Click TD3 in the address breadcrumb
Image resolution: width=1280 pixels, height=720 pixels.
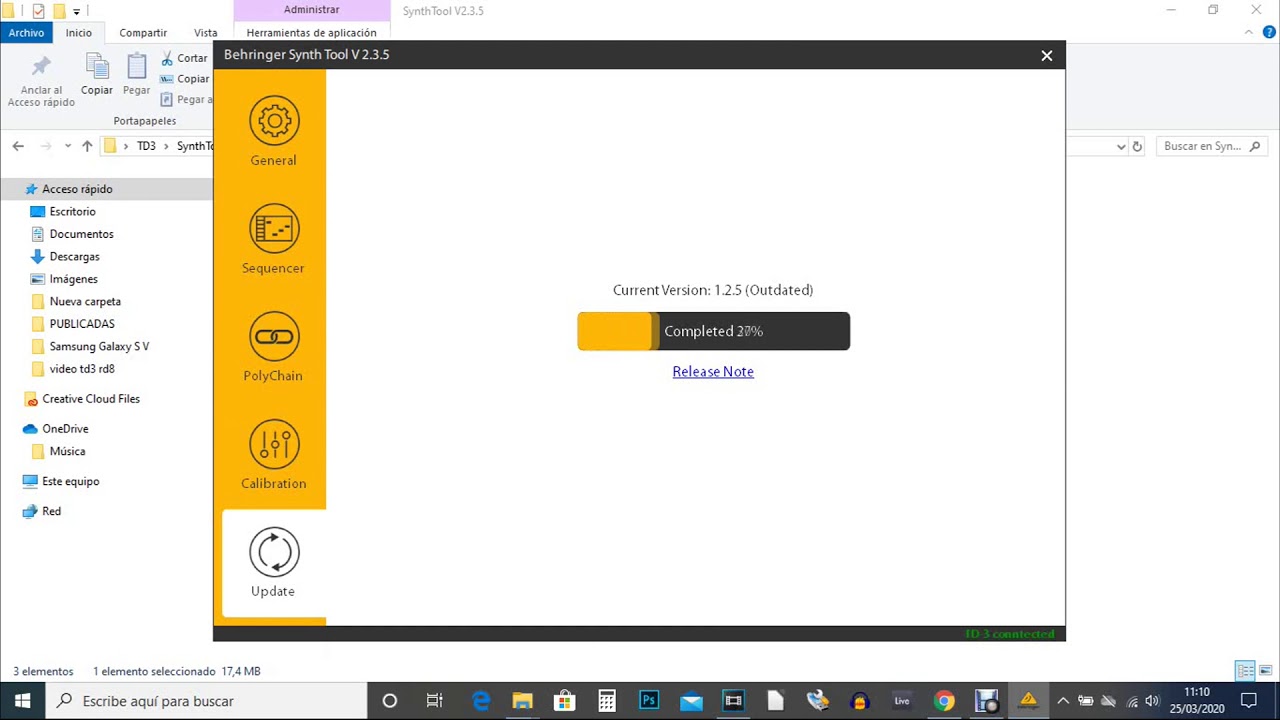(146, 146)
